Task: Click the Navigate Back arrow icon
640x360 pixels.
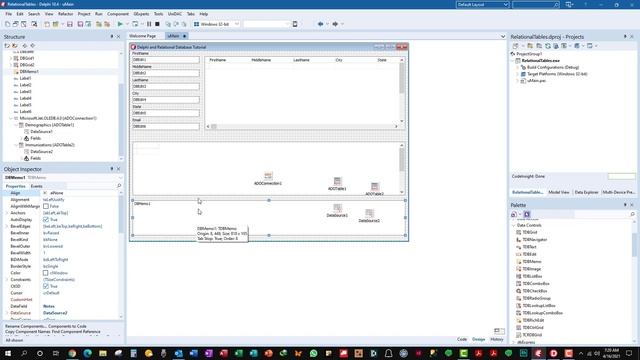Action: [320, 24]
